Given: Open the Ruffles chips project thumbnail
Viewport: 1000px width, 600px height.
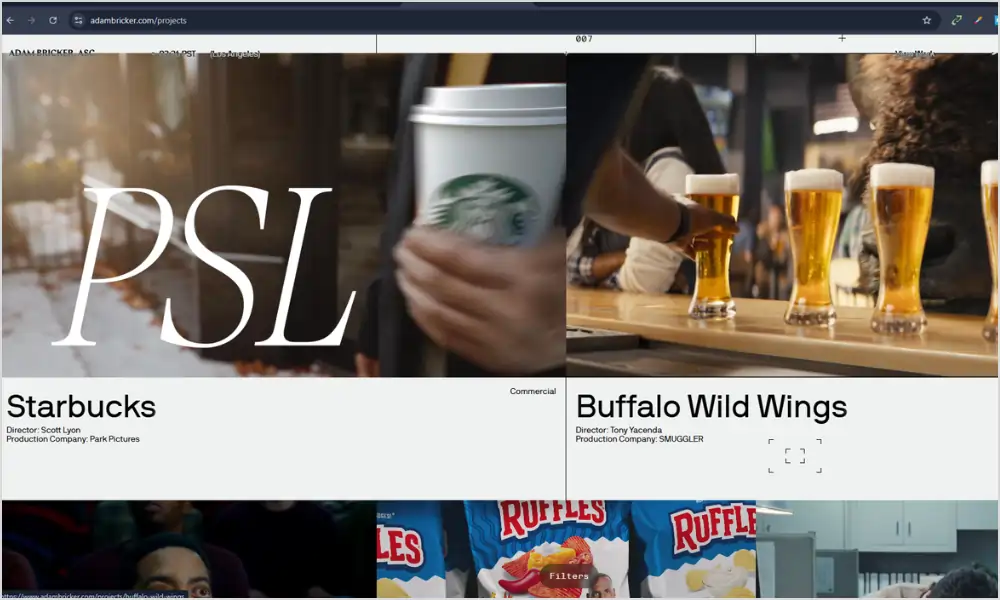Looking at the screenshot, I should coord(566,549).
